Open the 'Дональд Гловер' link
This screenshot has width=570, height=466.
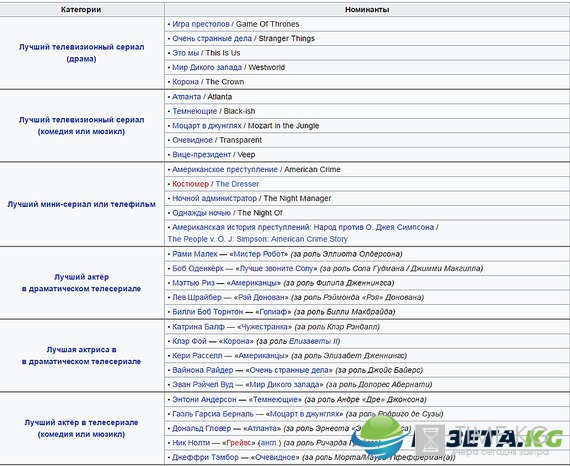pyautogui.click(x=201, y=429)
